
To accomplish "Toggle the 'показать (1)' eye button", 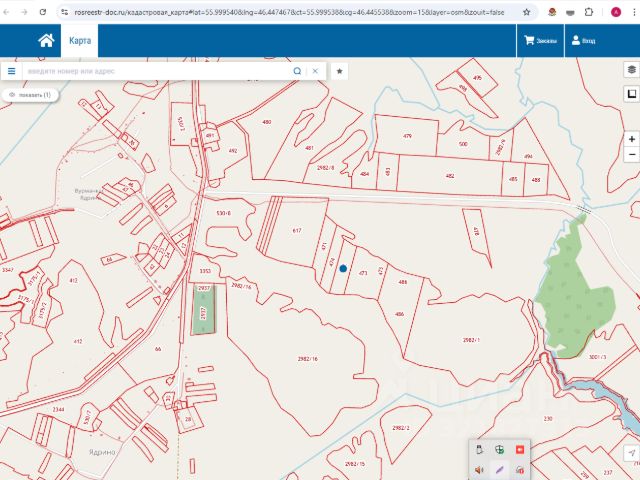I will pyautogui.click(x=28, y=95).
